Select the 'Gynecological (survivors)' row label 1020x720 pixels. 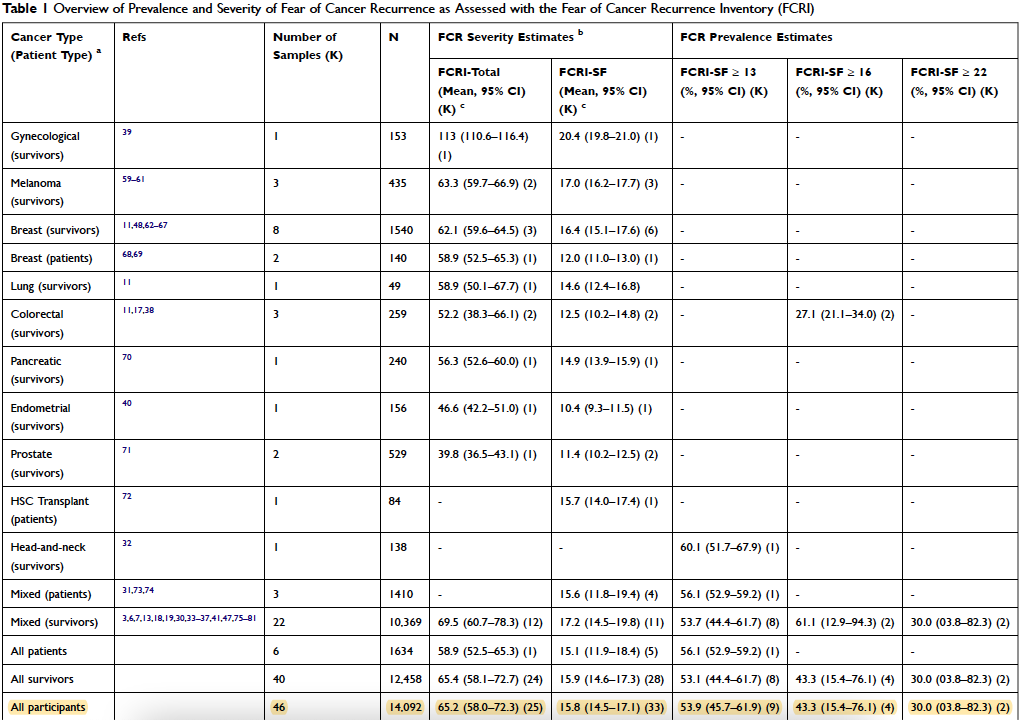pyautogui.click(x=45, y=146)
